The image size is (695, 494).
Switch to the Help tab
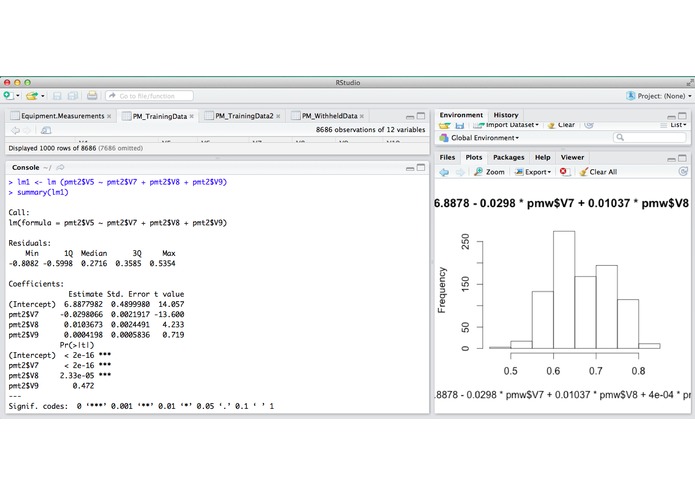(x=543, y=157)
